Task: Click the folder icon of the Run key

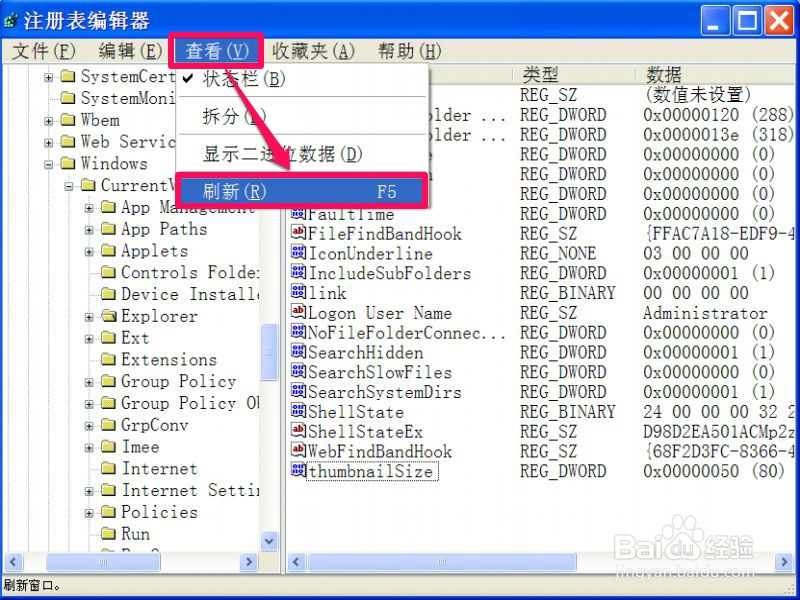Action: pos(110,533)
